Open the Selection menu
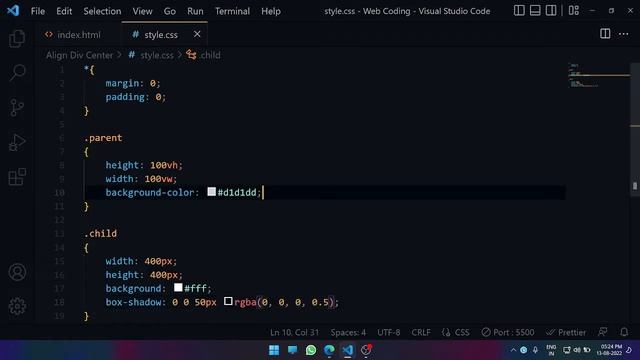Screen dimensions: 640x360 pos(102,11)
